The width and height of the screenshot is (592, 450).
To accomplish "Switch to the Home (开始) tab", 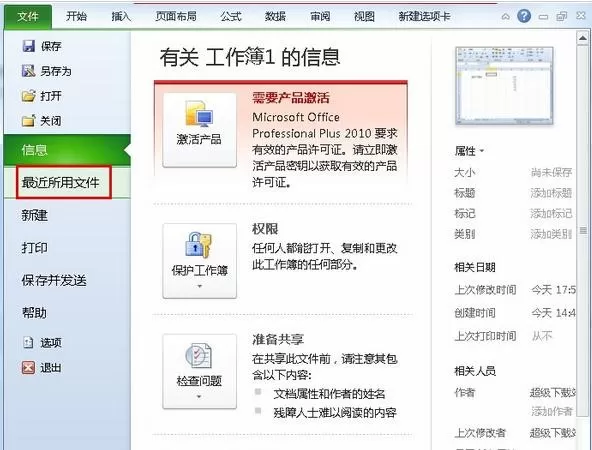I will (76, 16).
